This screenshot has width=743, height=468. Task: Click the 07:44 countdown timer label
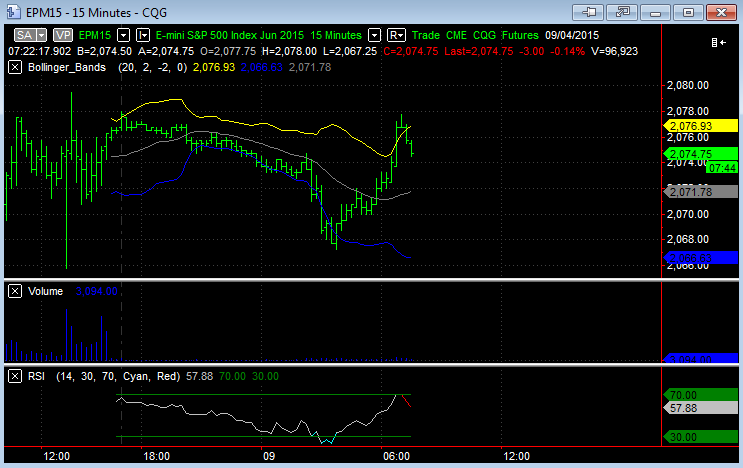tap(722, 168)
